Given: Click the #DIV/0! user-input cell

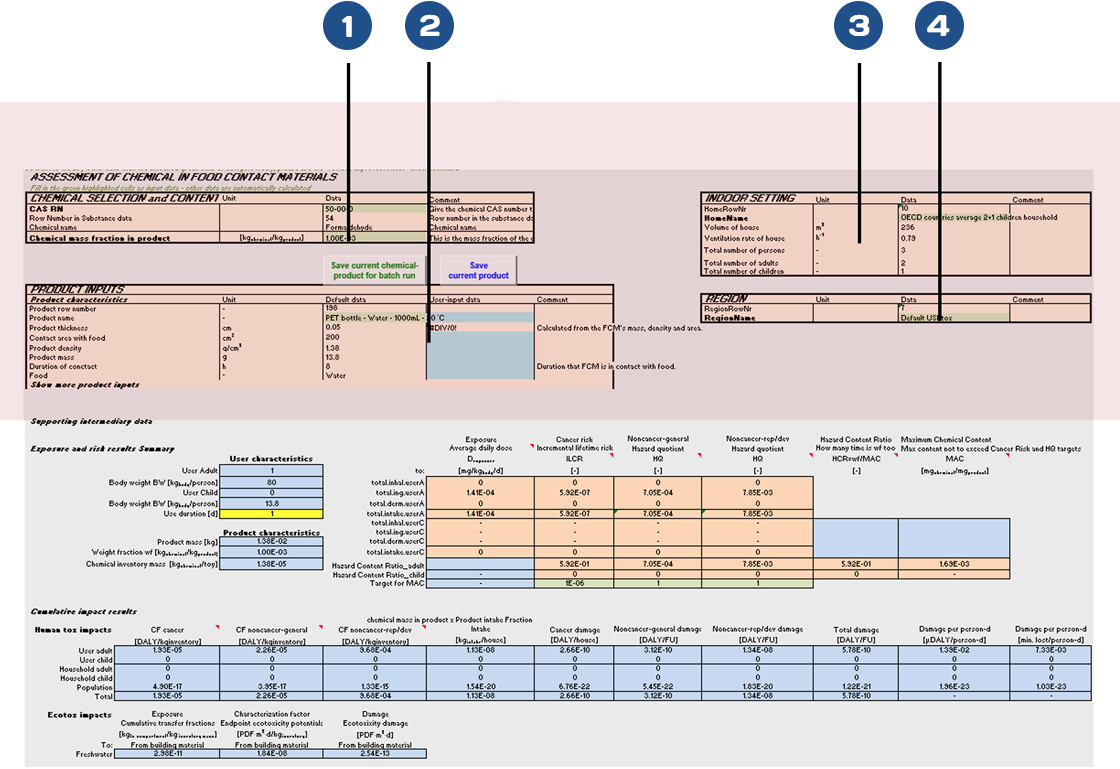Looking at the screenshot, I should [476, 327].
